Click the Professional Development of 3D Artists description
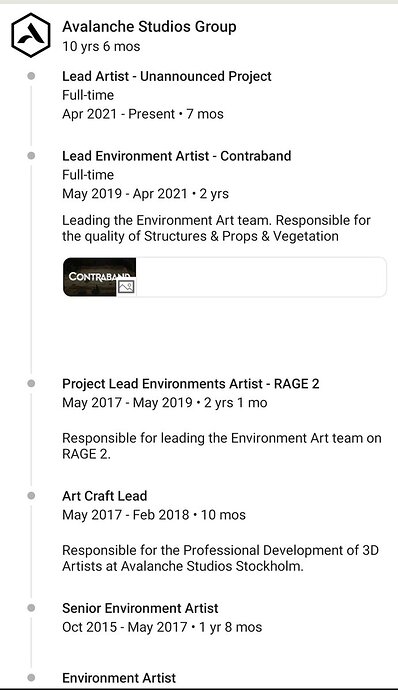398x690 pixels. coord(220,558)
